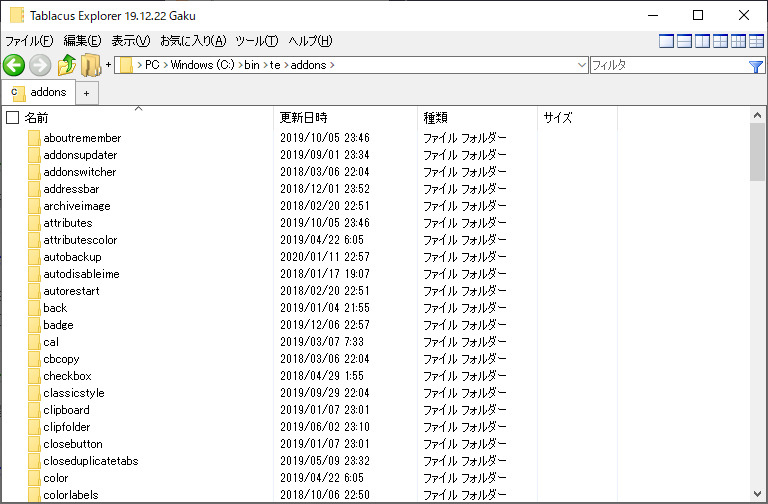Click the checkbox folder icon
This screenshot has height=504, width=768.
34,376
